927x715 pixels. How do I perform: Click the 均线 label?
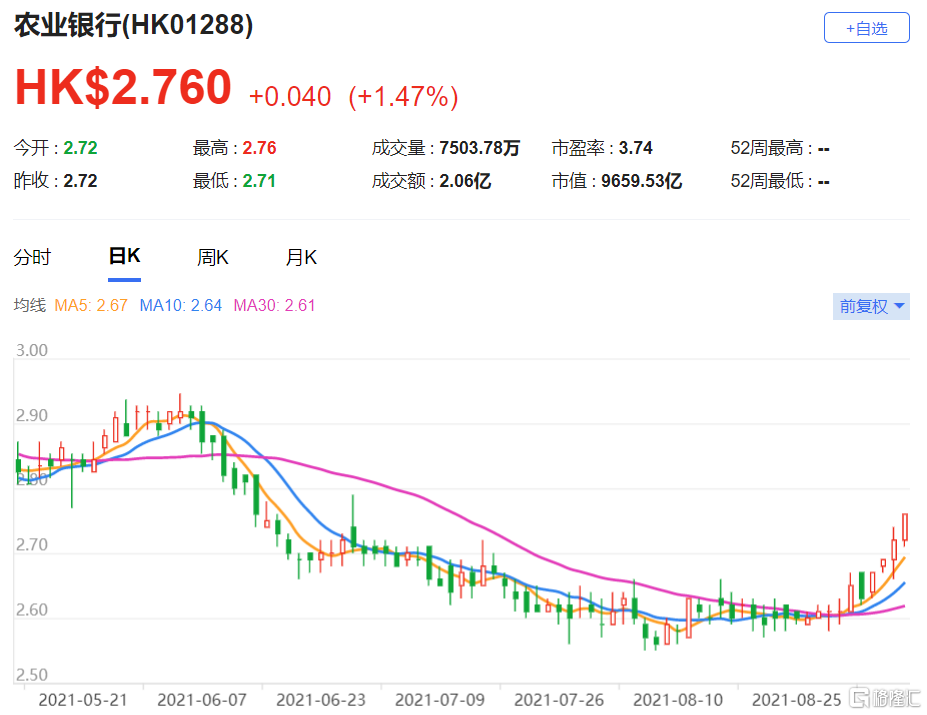[30, 305]
